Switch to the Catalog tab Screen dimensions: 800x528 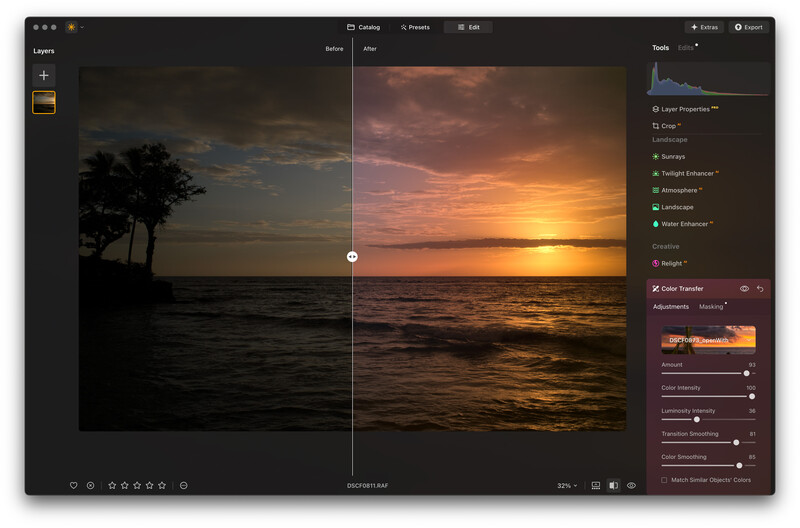364,28
